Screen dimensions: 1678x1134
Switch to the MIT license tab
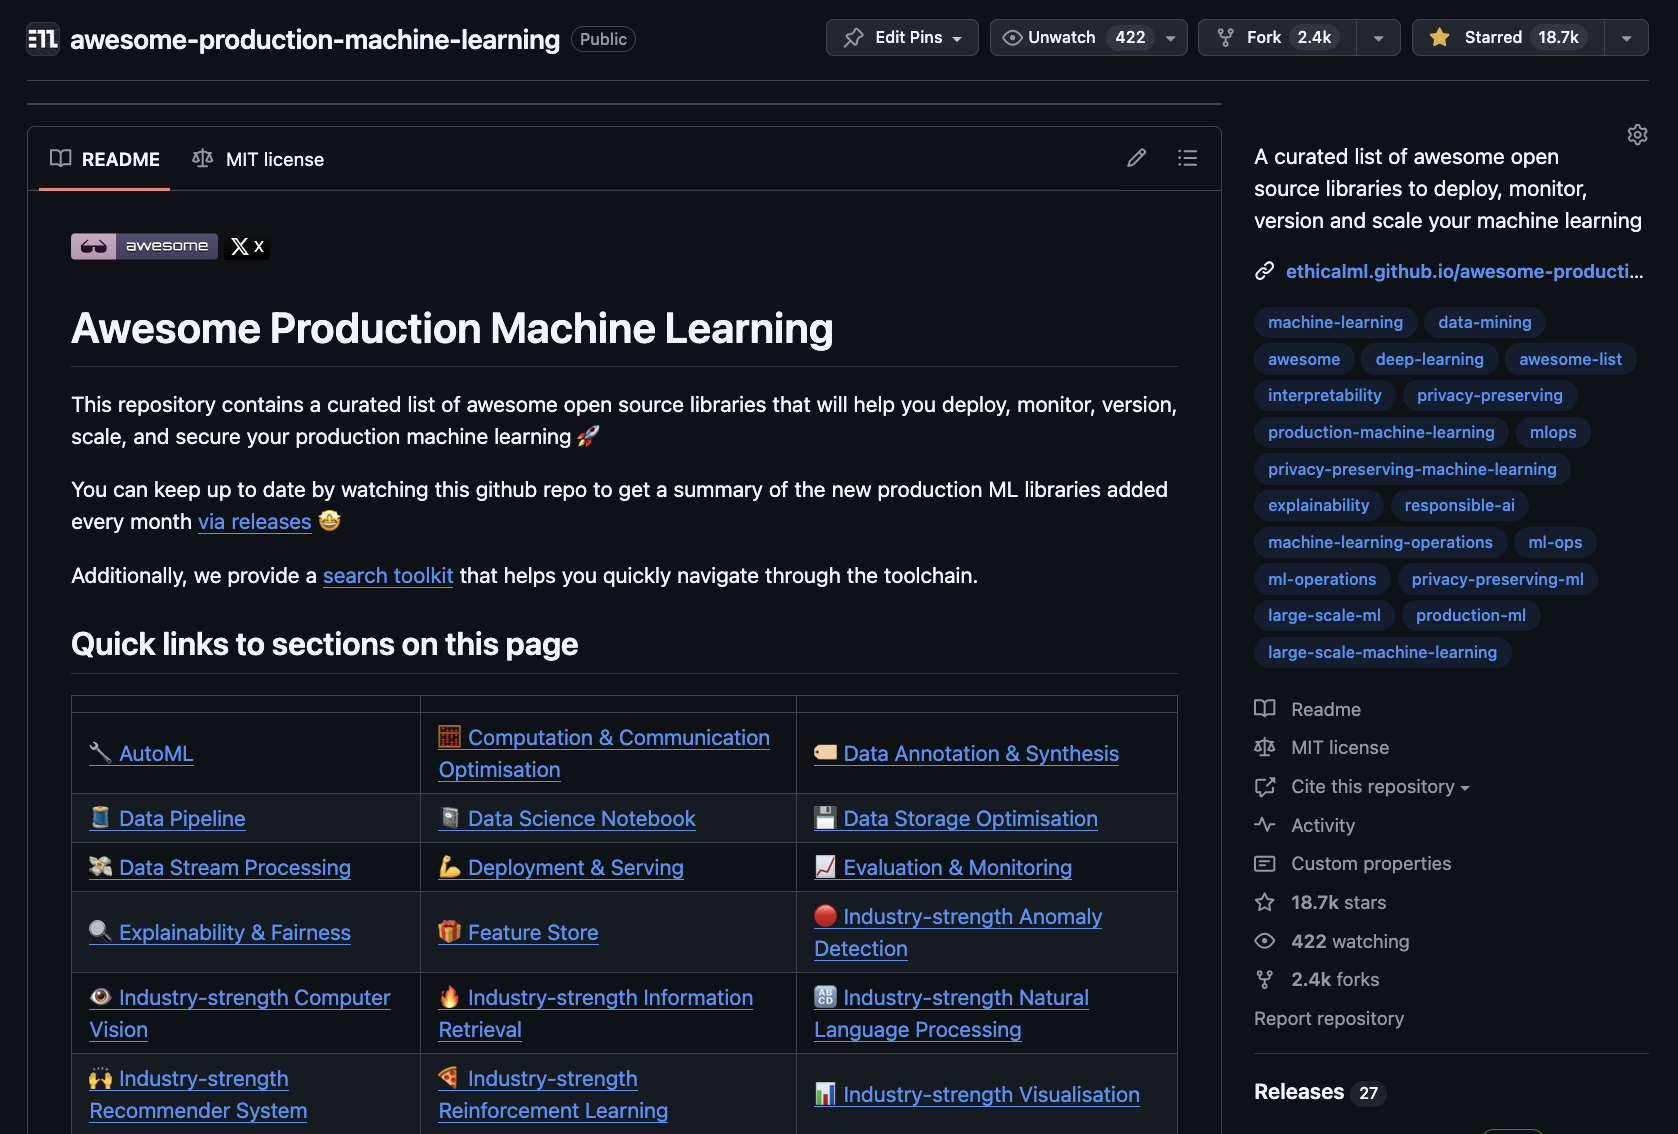point(259,159)
